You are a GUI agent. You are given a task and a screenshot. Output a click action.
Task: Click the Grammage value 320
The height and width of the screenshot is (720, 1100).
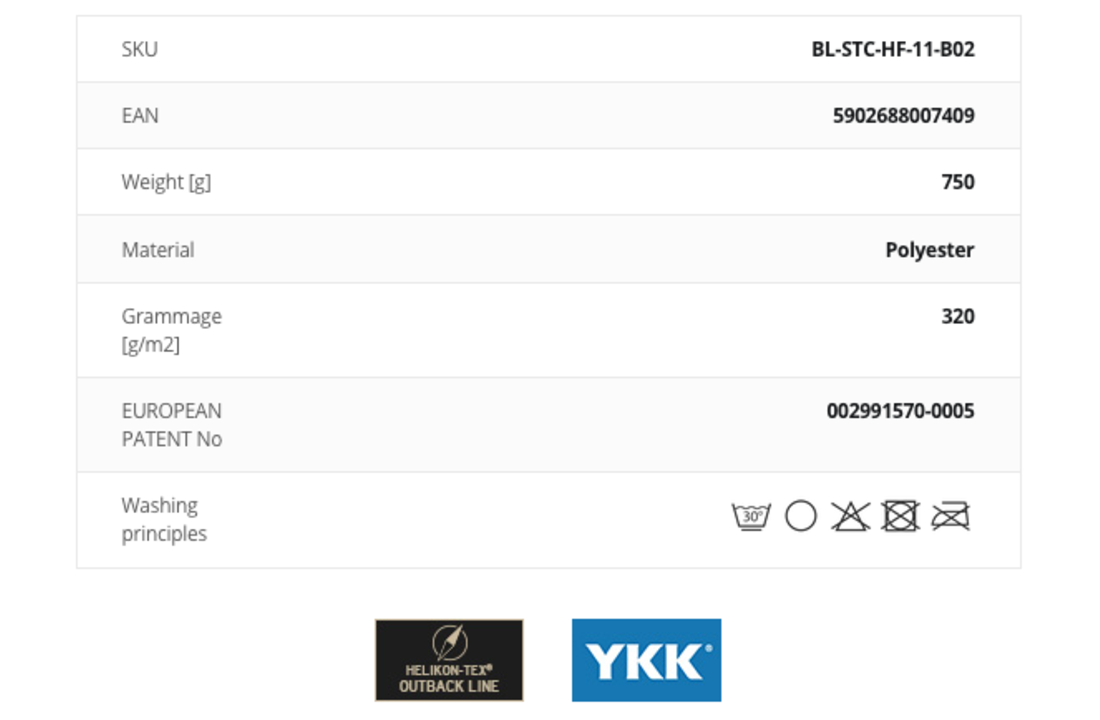958,316
